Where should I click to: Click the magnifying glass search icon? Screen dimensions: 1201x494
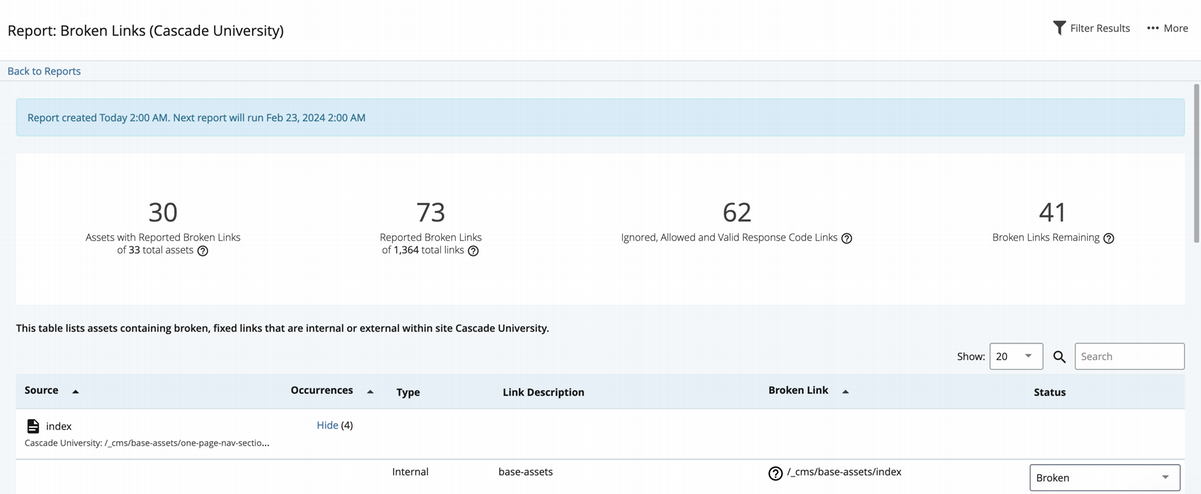coord(1059,357)
